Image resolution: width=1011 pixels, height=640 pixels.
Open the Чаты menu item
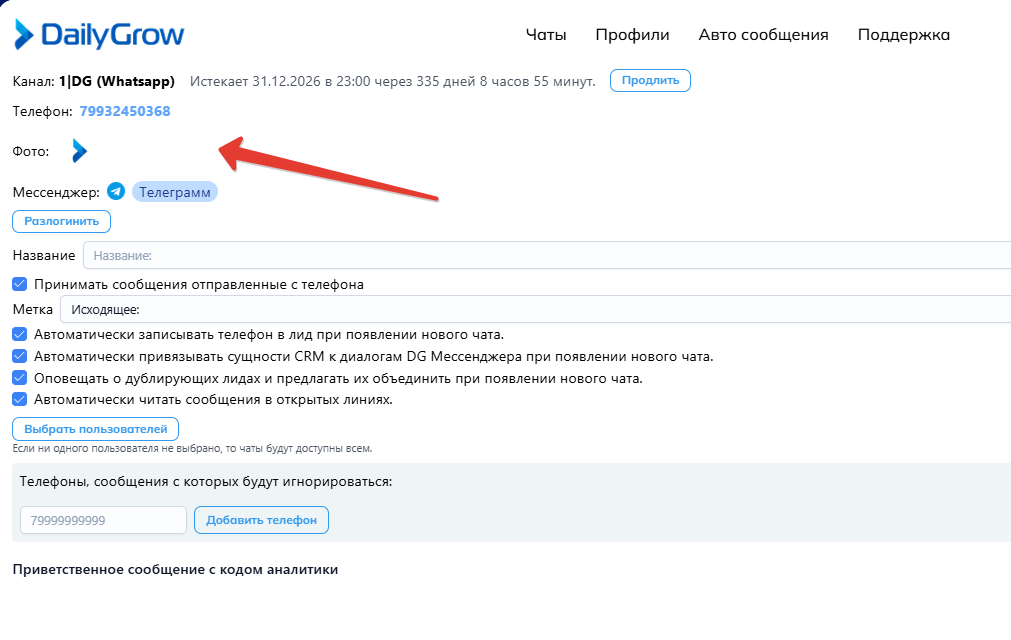click(x=546, y=35)
